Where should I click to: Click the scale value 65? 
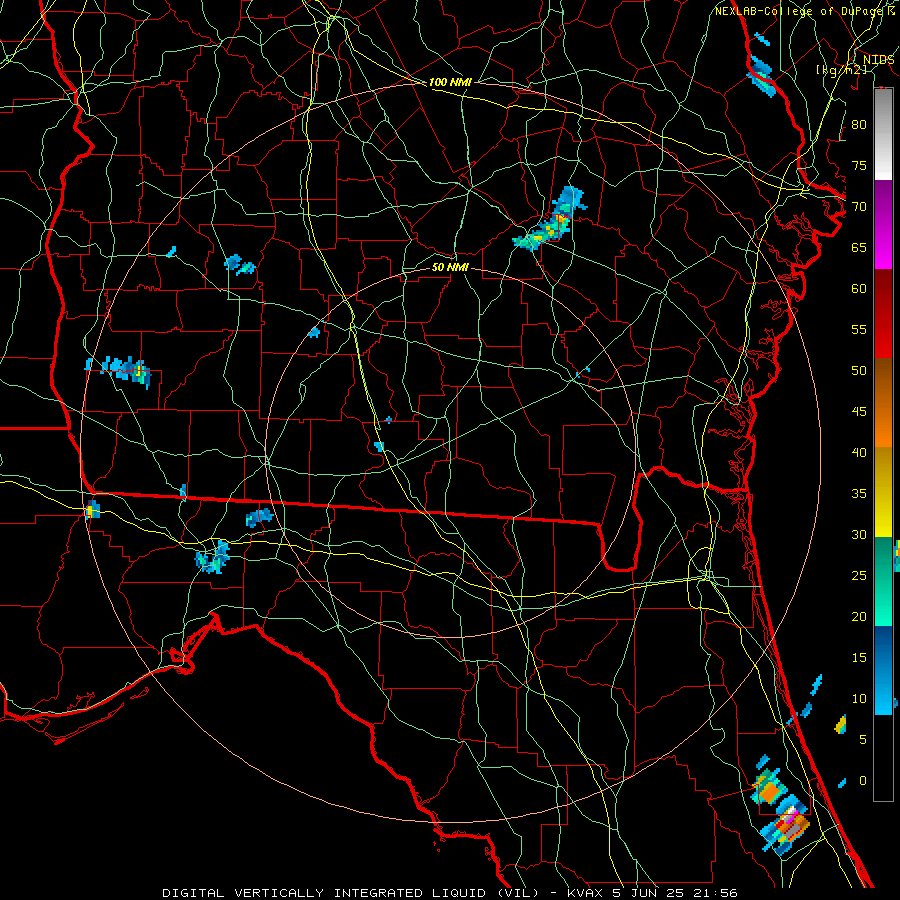(859, 247)
